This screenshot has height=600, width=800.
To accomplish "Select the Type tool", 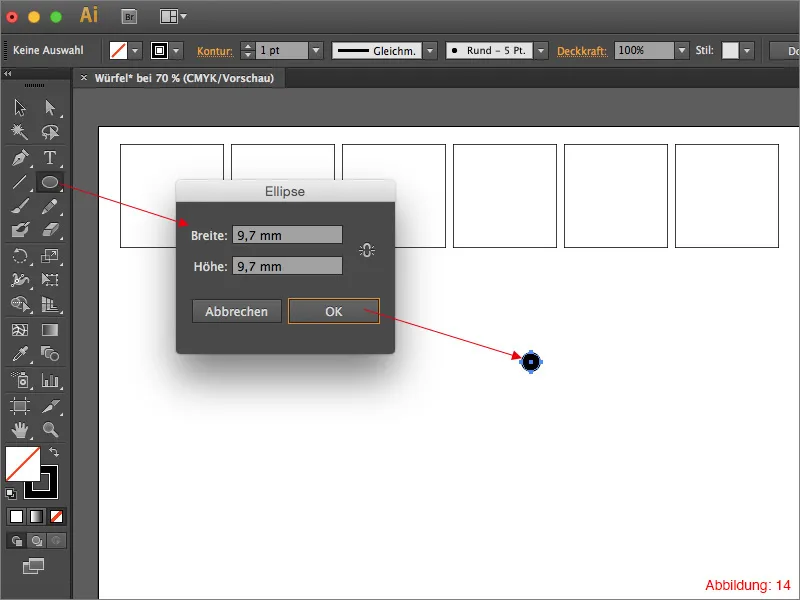I will (x=49, y=158).
